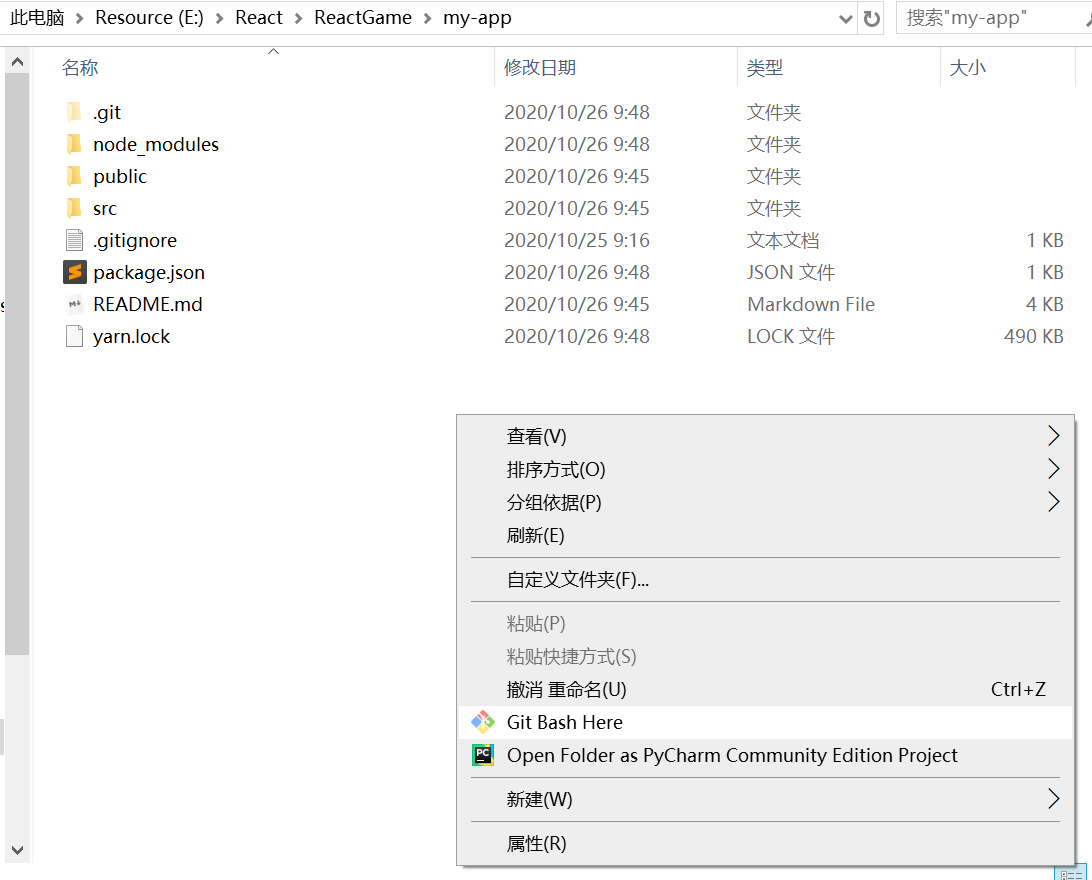The image size is (1092, 880).
Task: Select 撤消 重命名(U) menu entry
Action: (765, 689)
